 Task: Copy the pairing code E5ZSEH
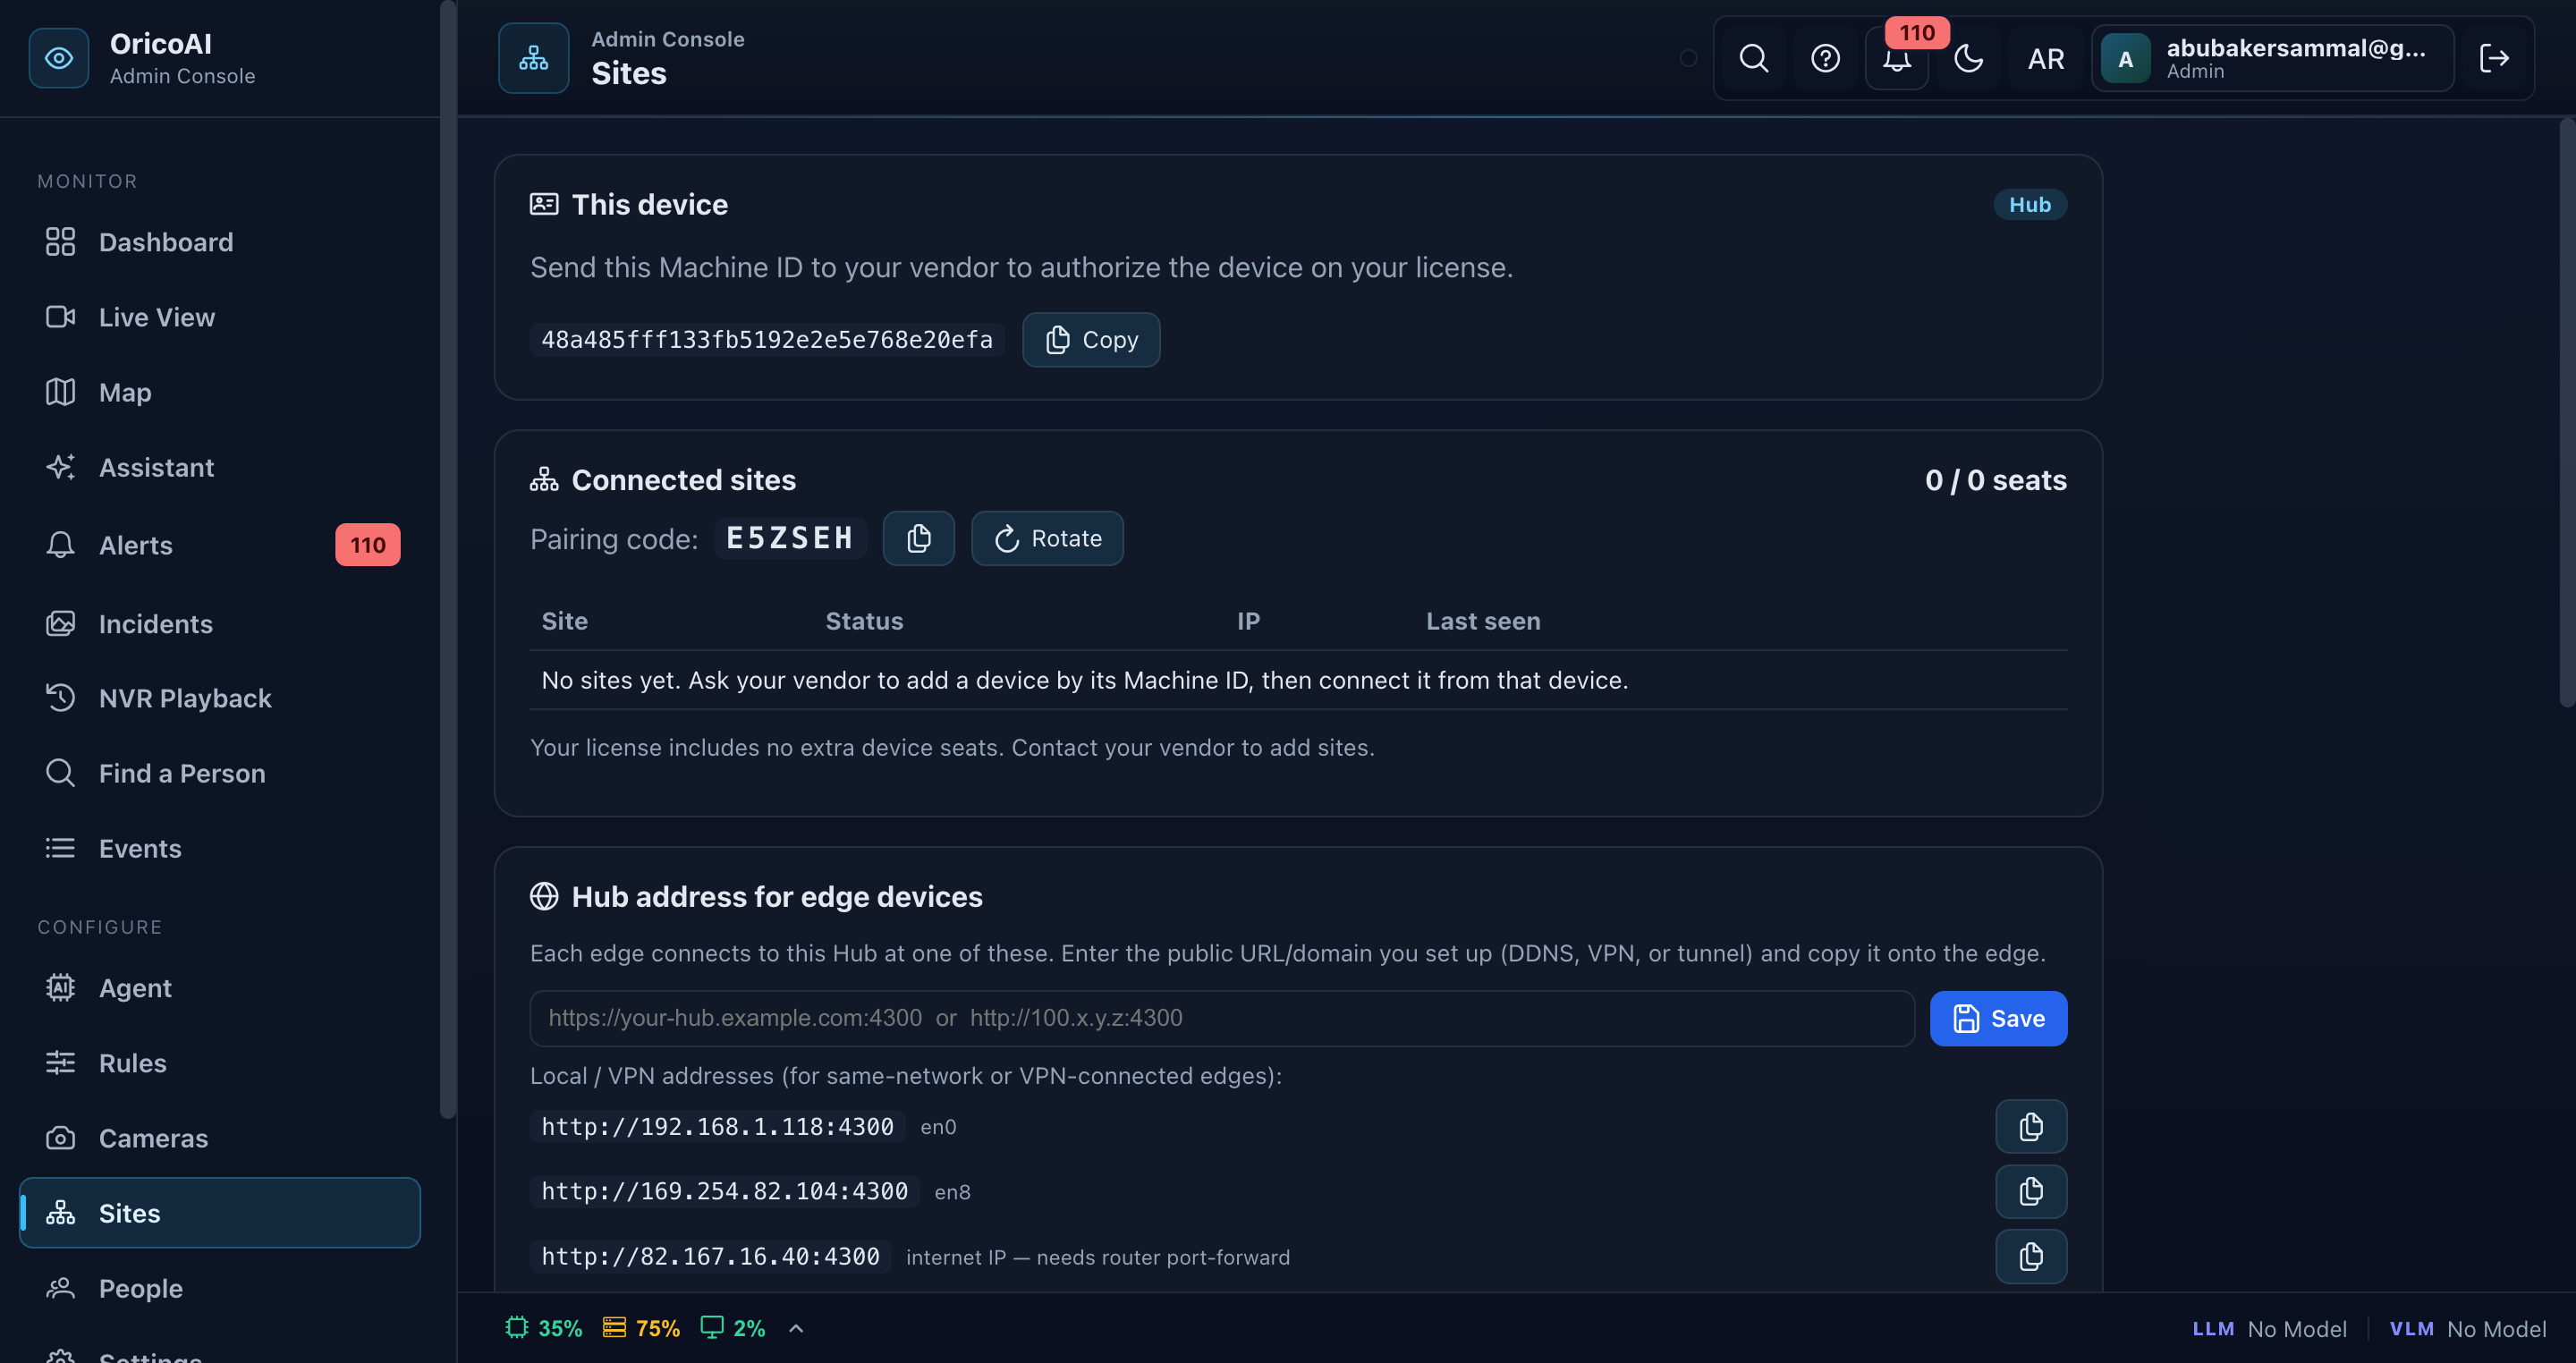coord(919,538)
